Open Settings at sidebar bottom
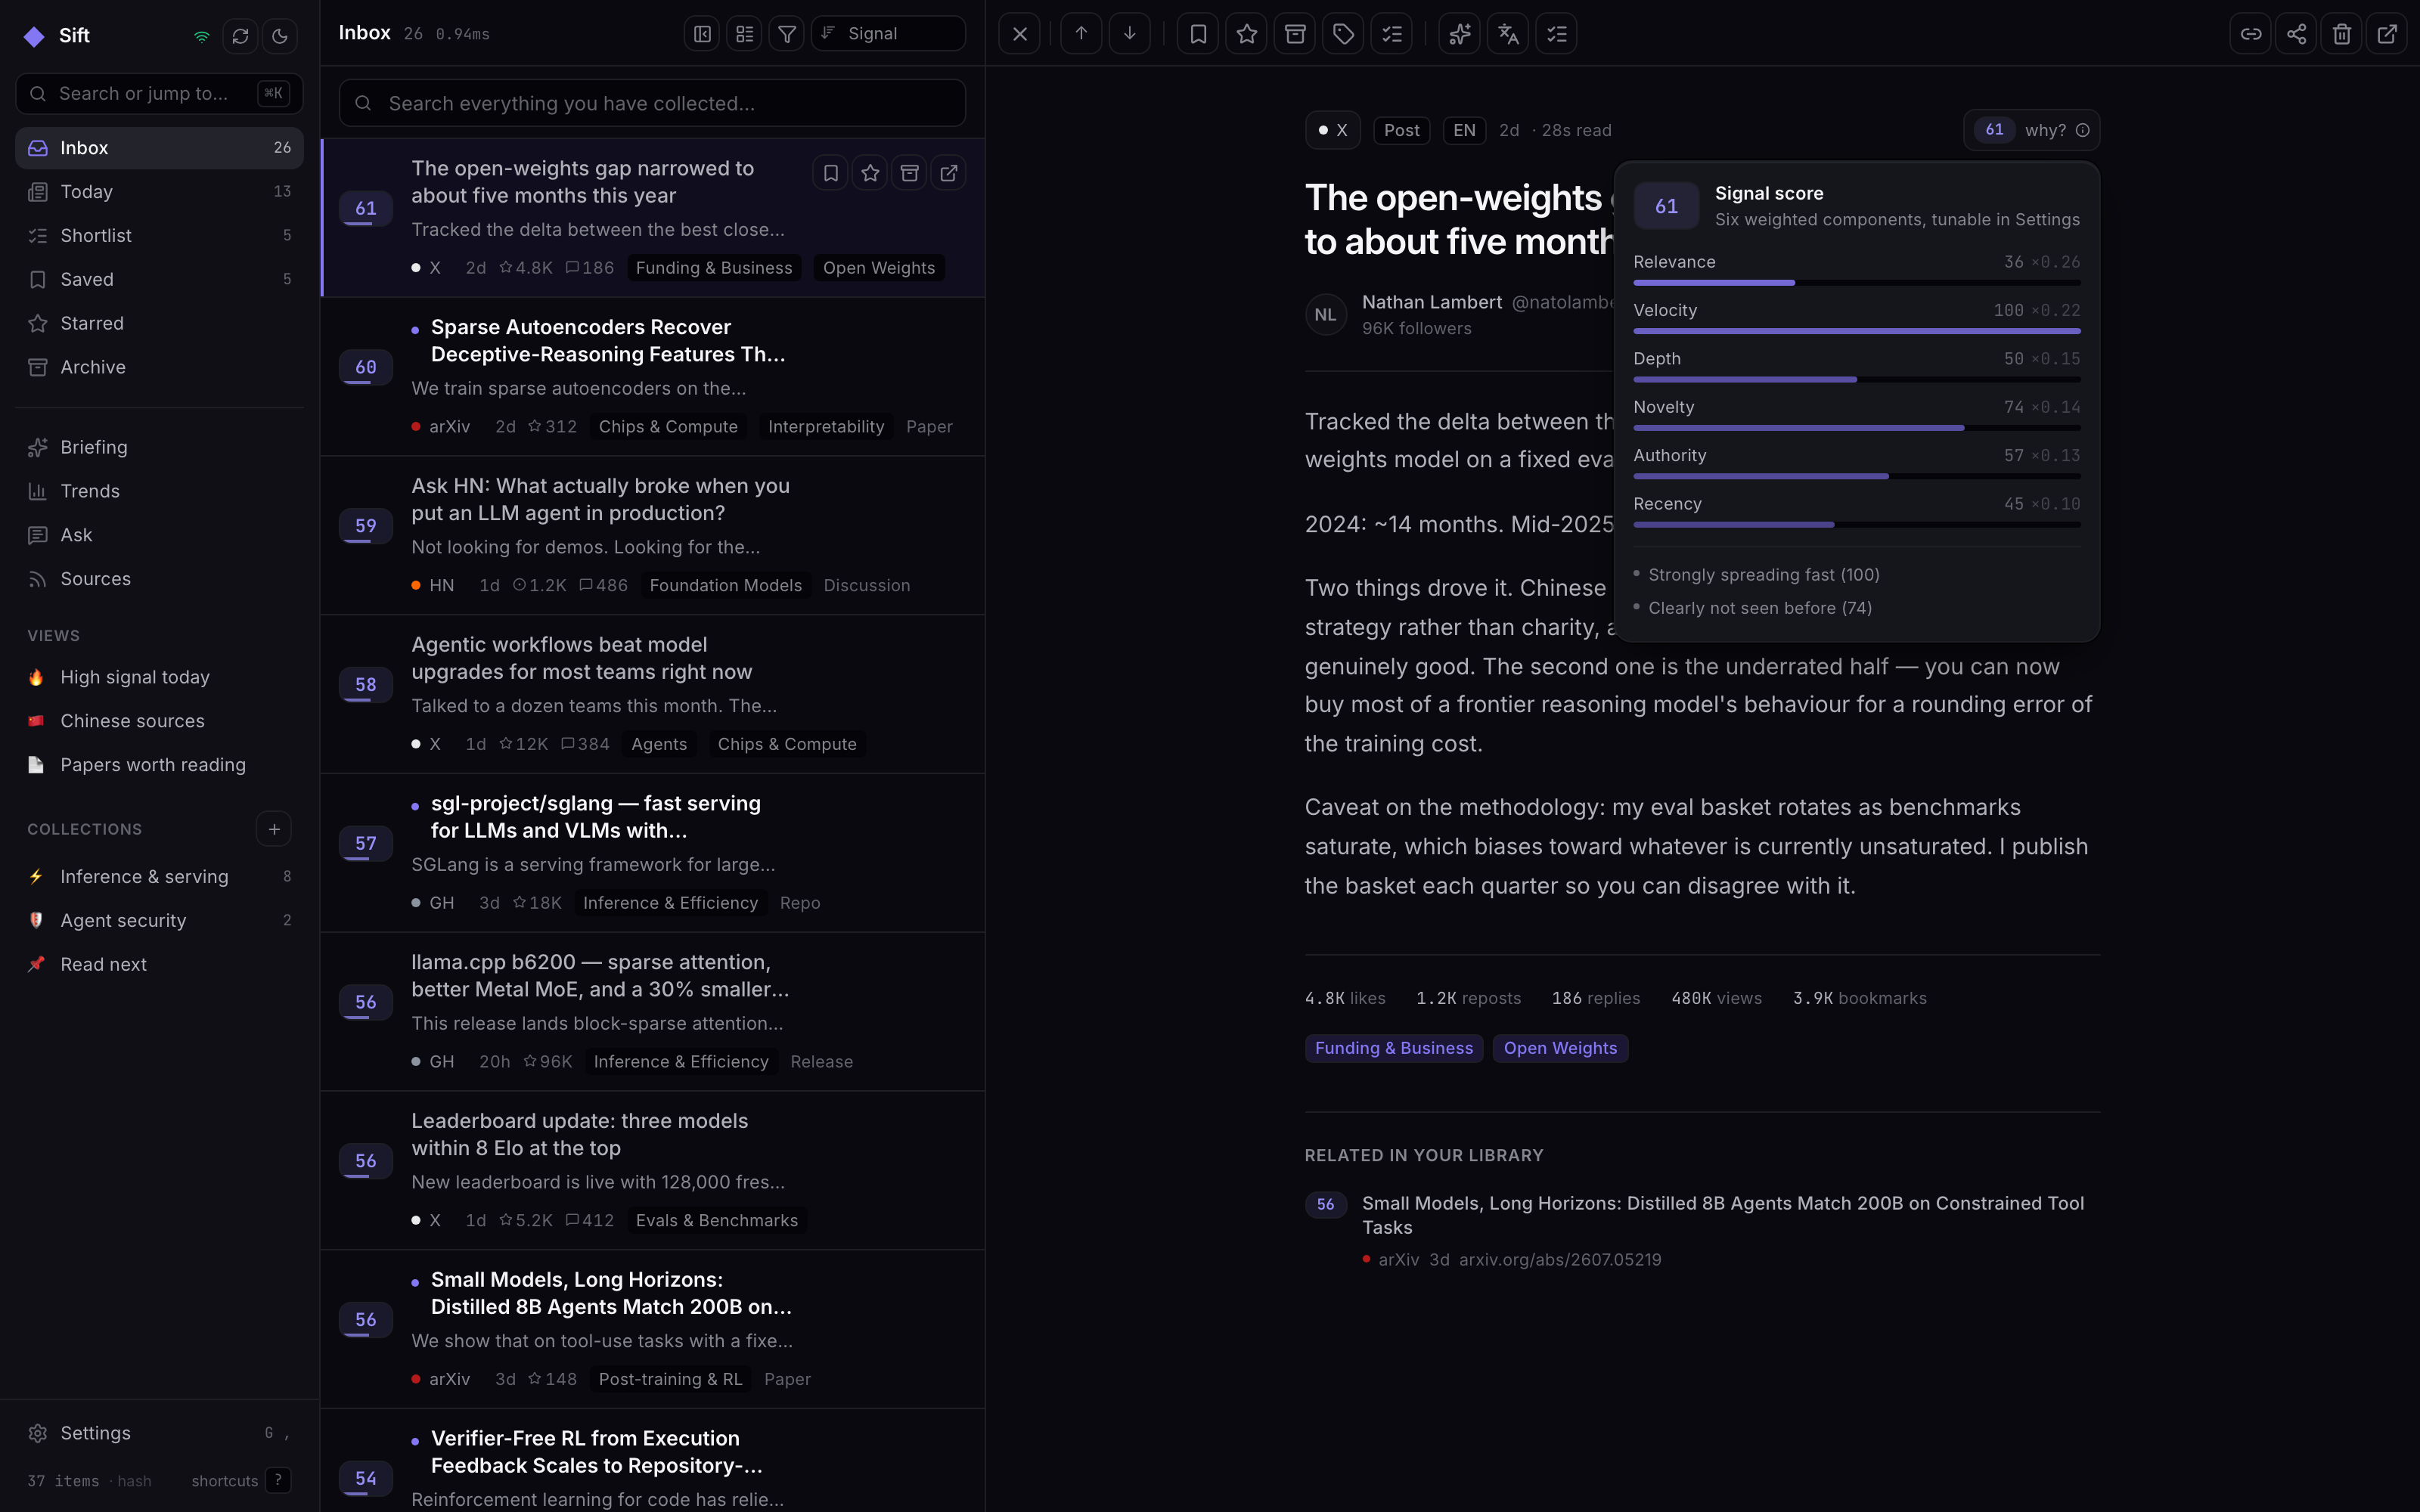The height and width of the screenshot is (1512, 2420). click(x=159, y=1434)
